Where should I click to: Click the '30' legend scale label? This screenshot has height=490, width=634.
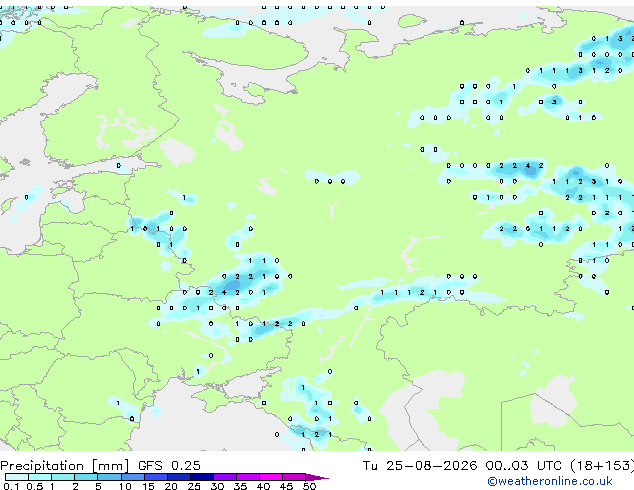point(217,486)
